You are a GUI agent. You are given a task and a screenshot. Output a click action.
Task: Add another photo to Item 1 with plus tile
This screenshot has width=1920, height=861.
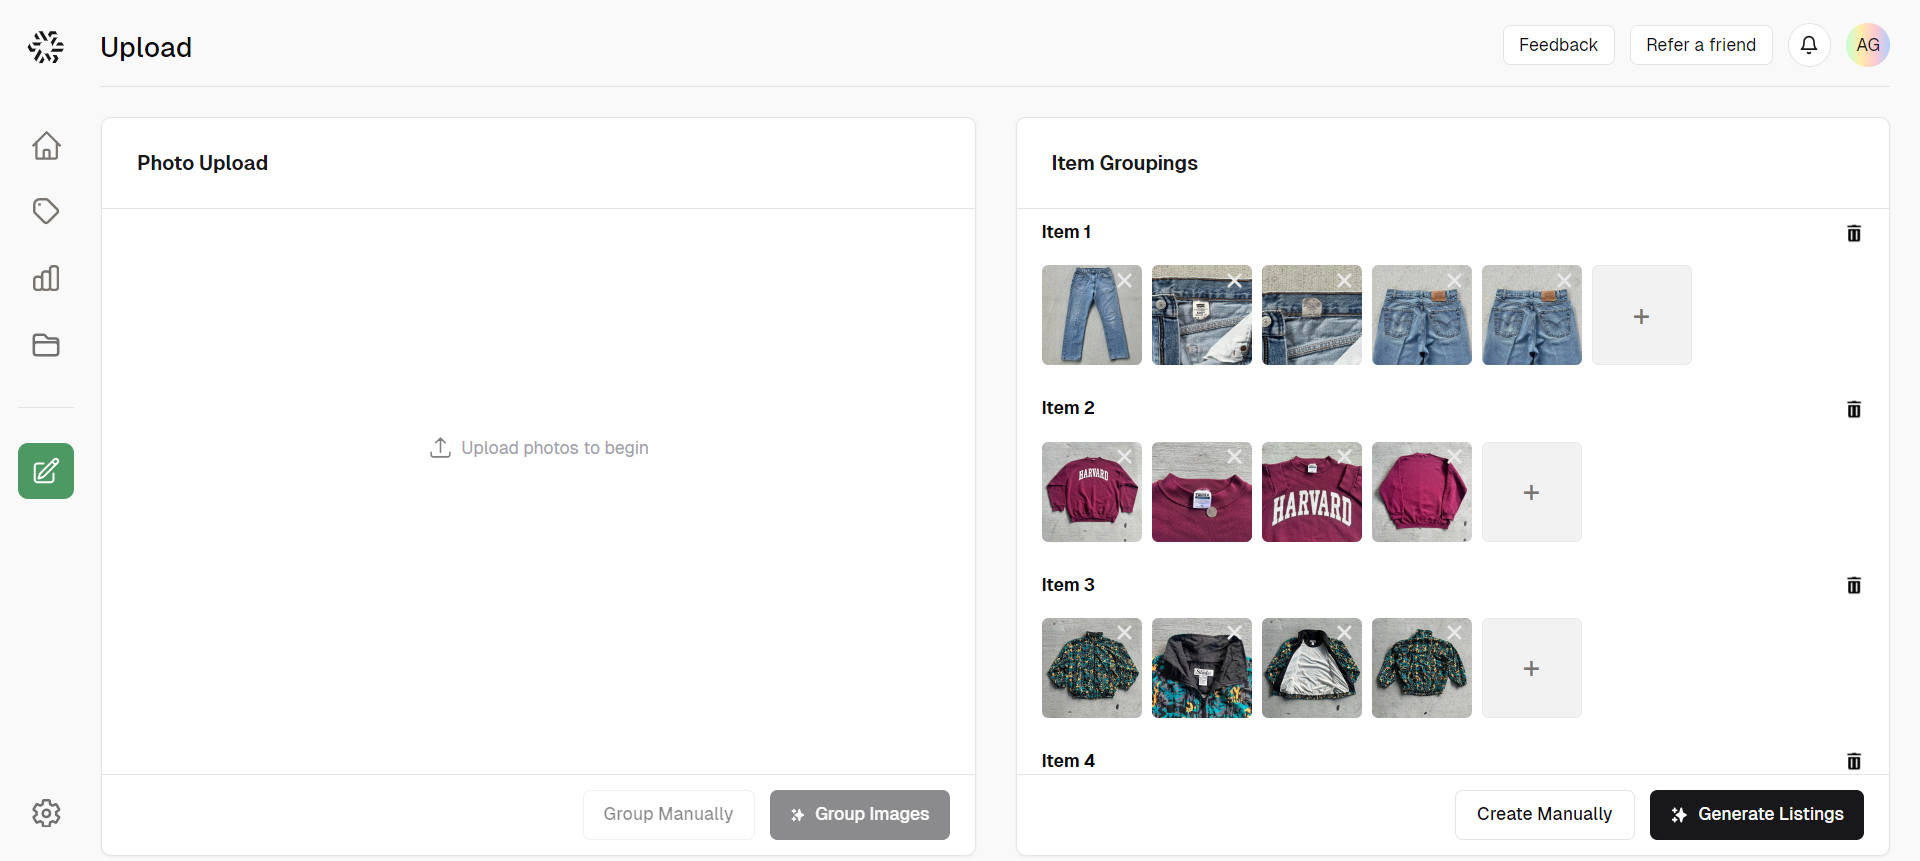pos(1640,315)
